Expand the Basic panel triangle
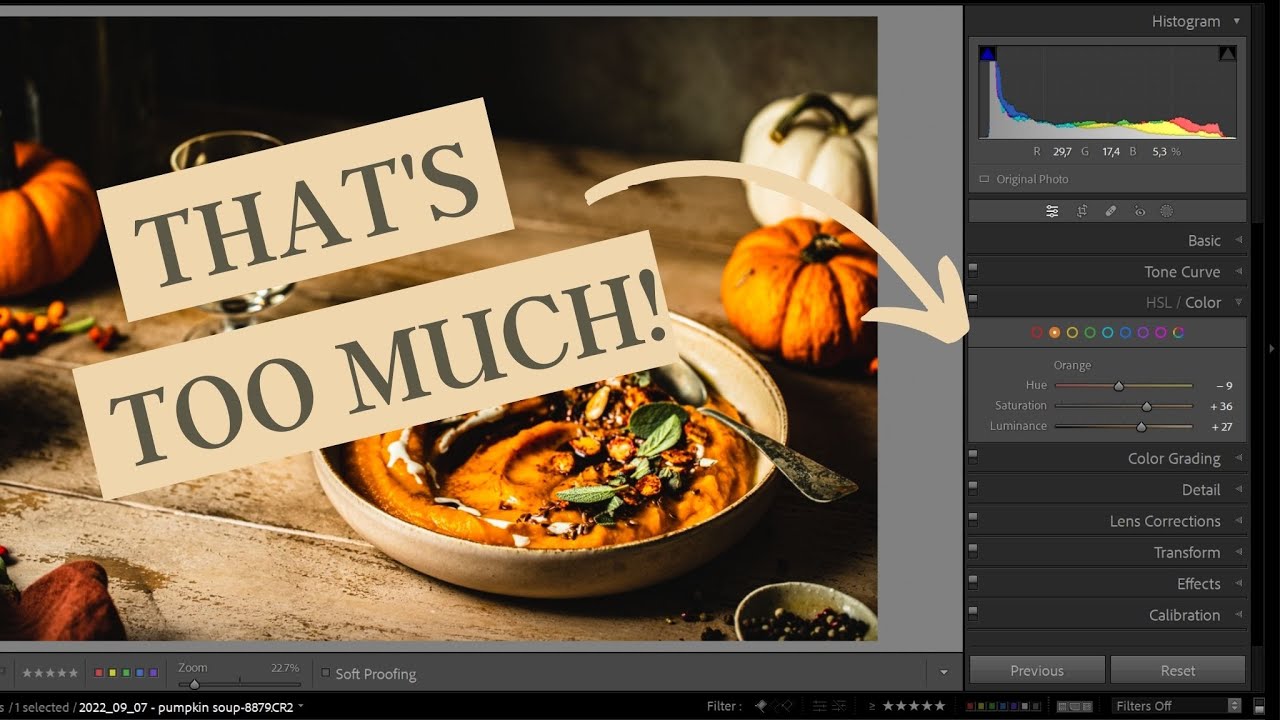 1238,240
